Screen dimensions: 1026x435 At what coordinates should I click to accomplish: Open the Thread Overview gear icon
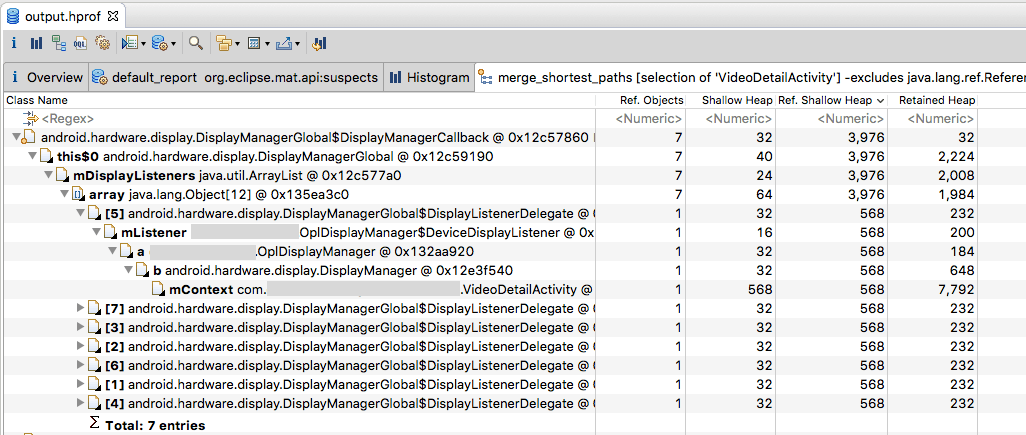(102, 43)
